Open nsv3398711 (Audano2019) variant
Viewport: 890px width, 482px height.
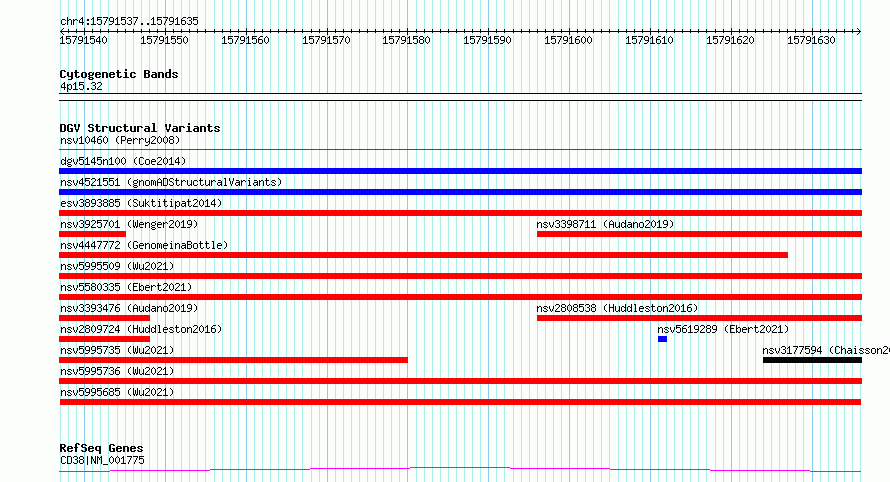[605, 224]
